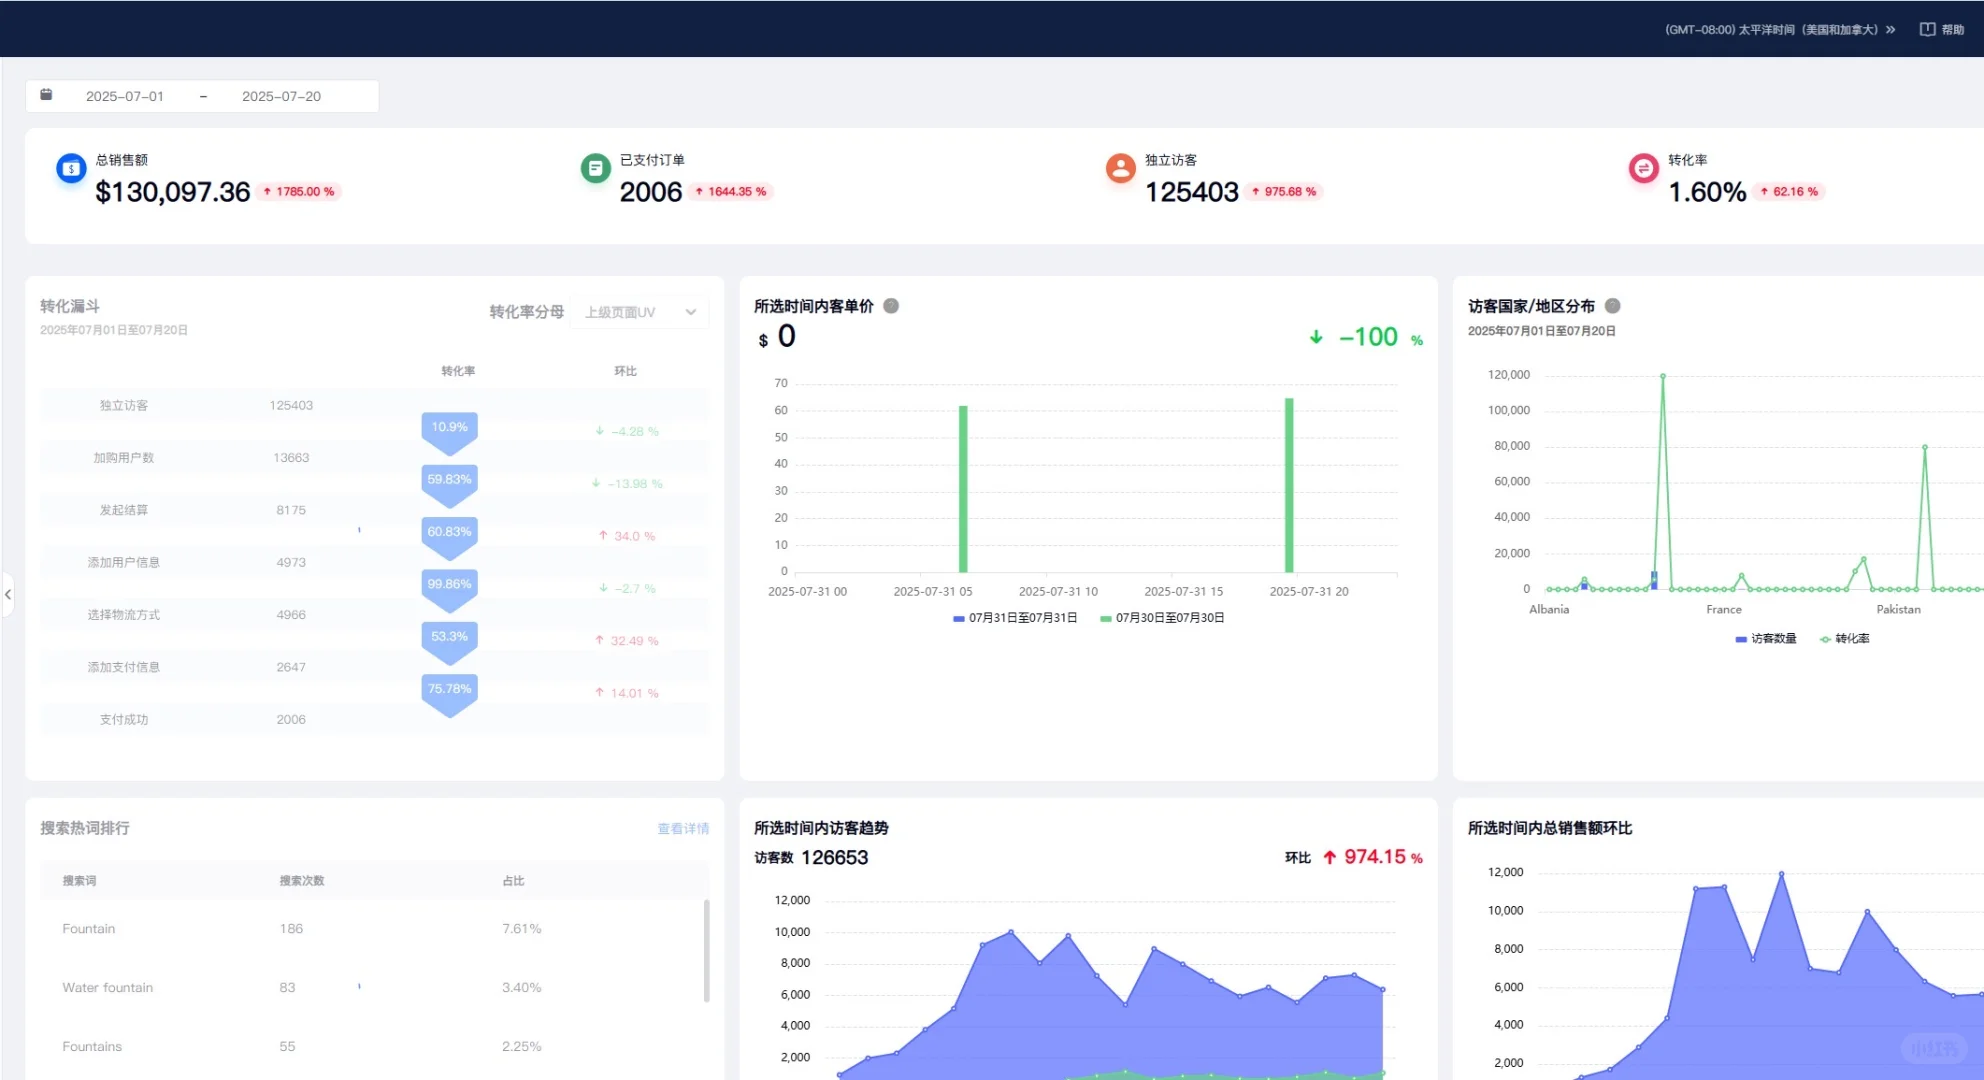
Task: Open 查看详情 link for search terms
Action: tap(683, 828)
